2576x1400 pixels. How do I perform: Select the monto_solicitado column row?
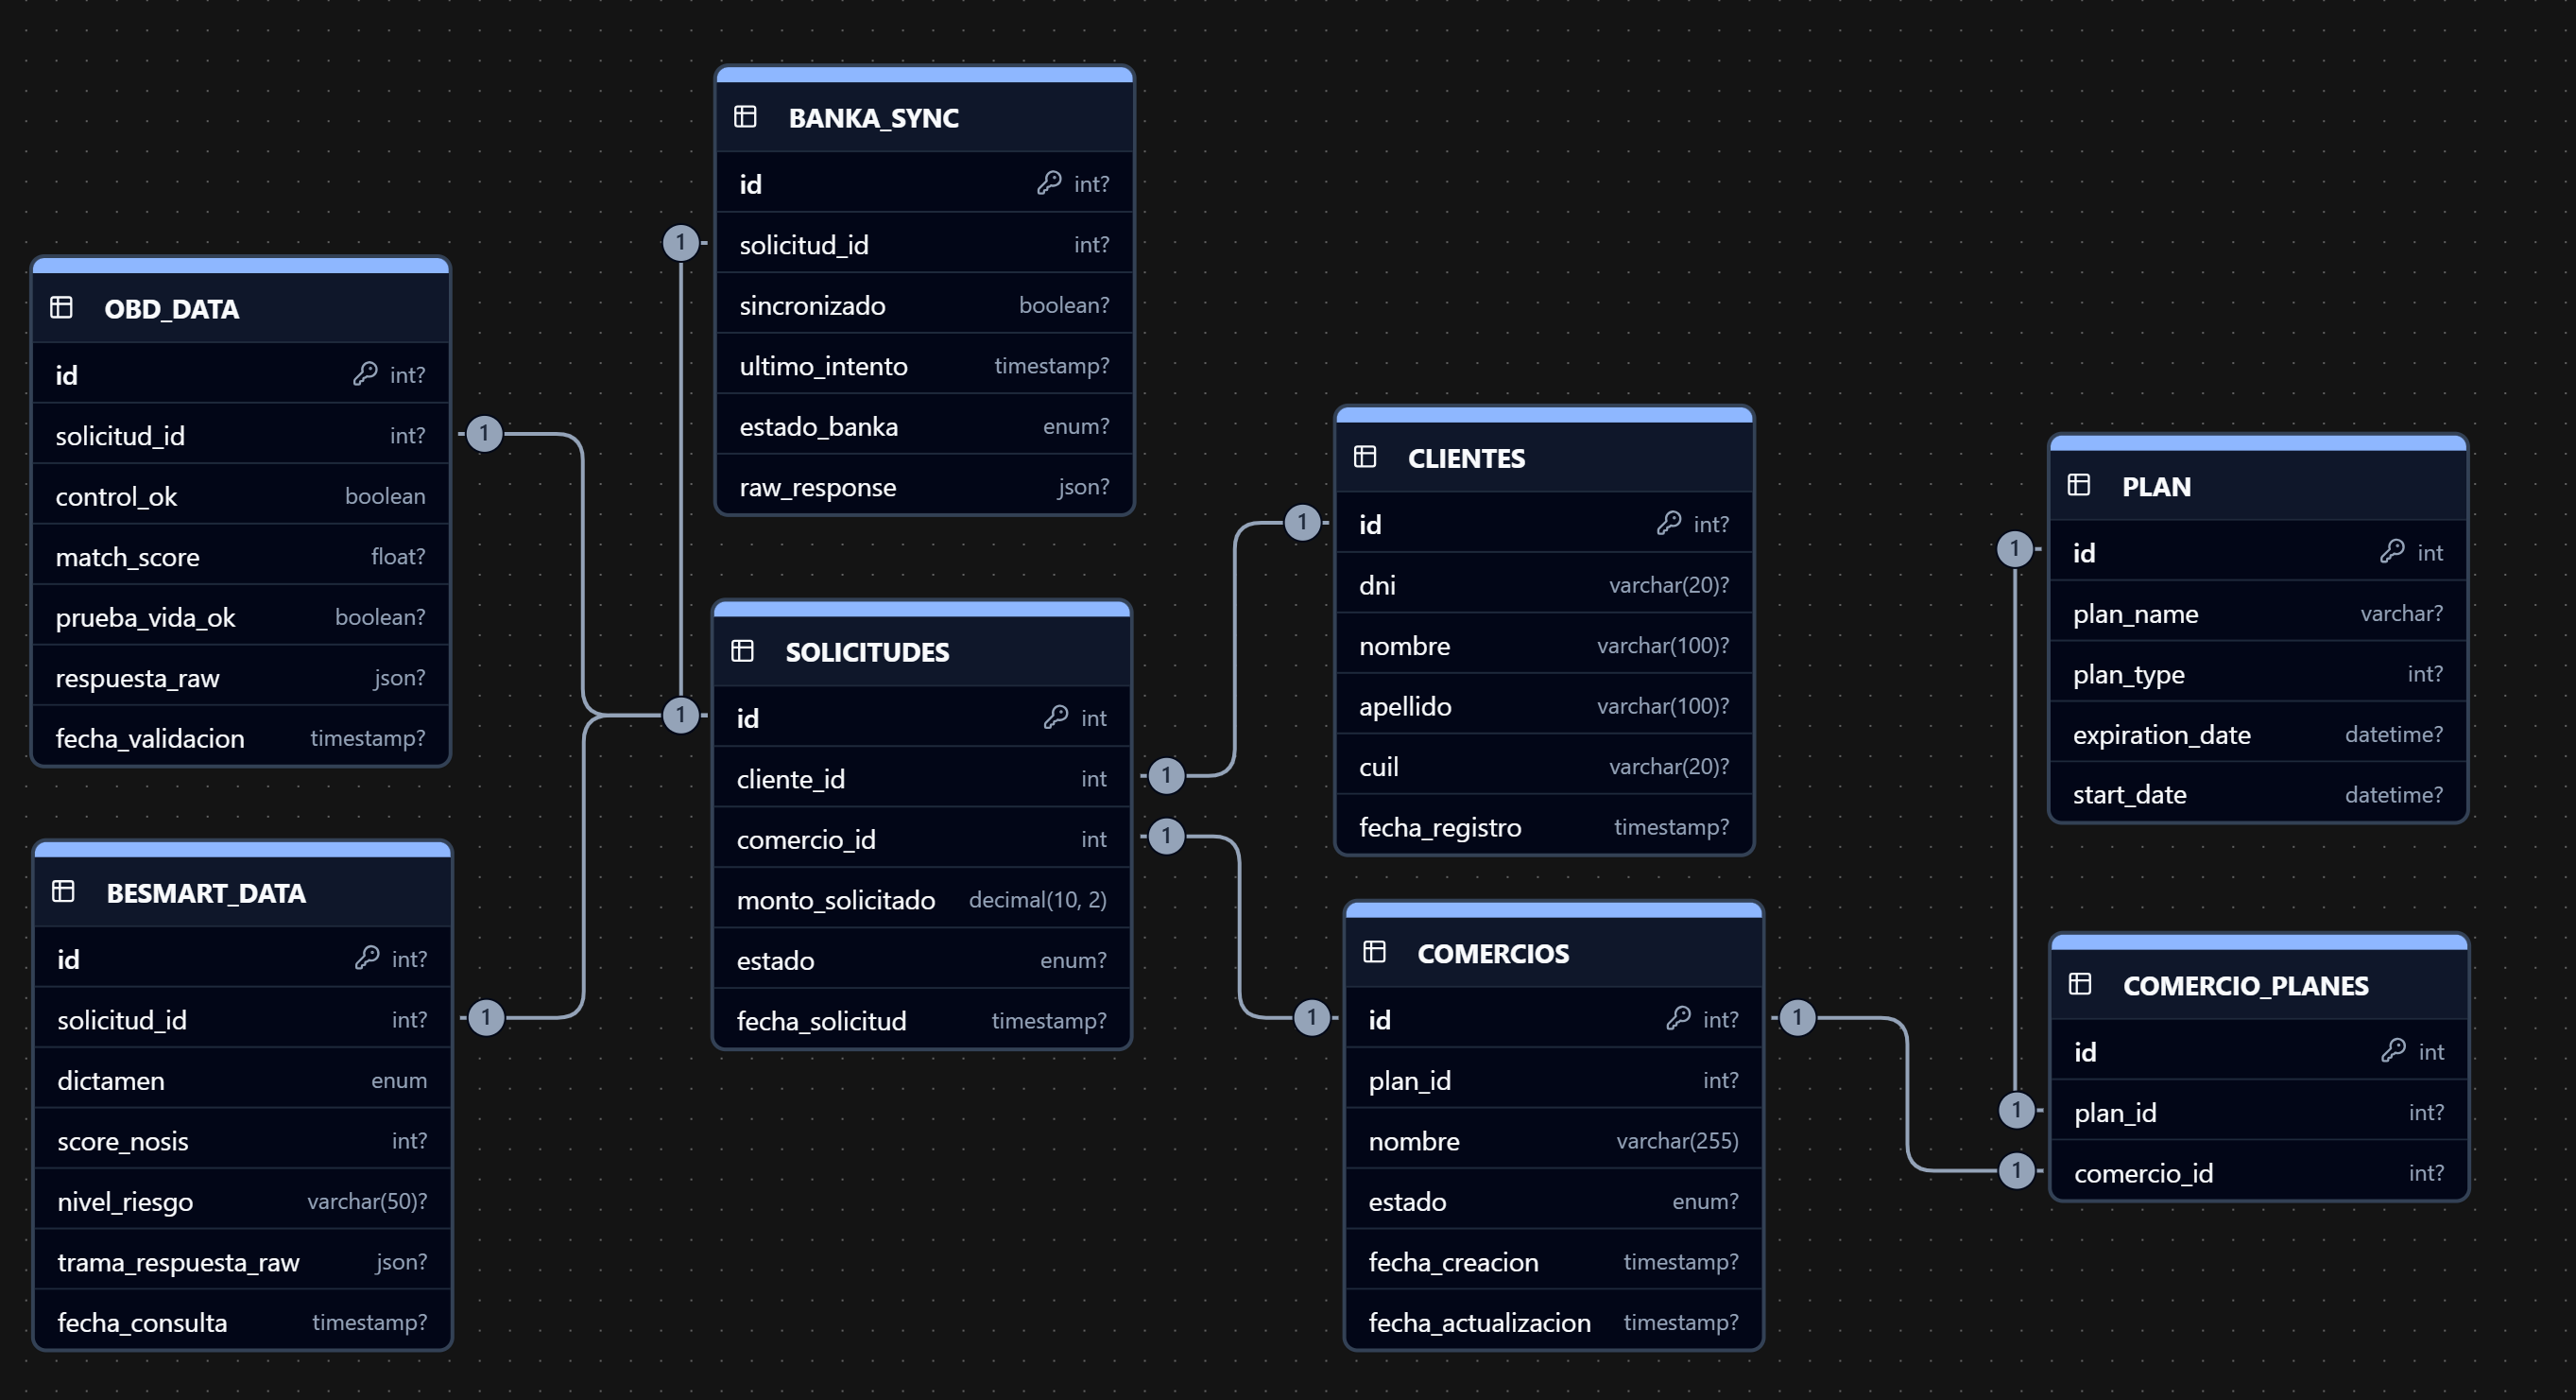point(921,899)
